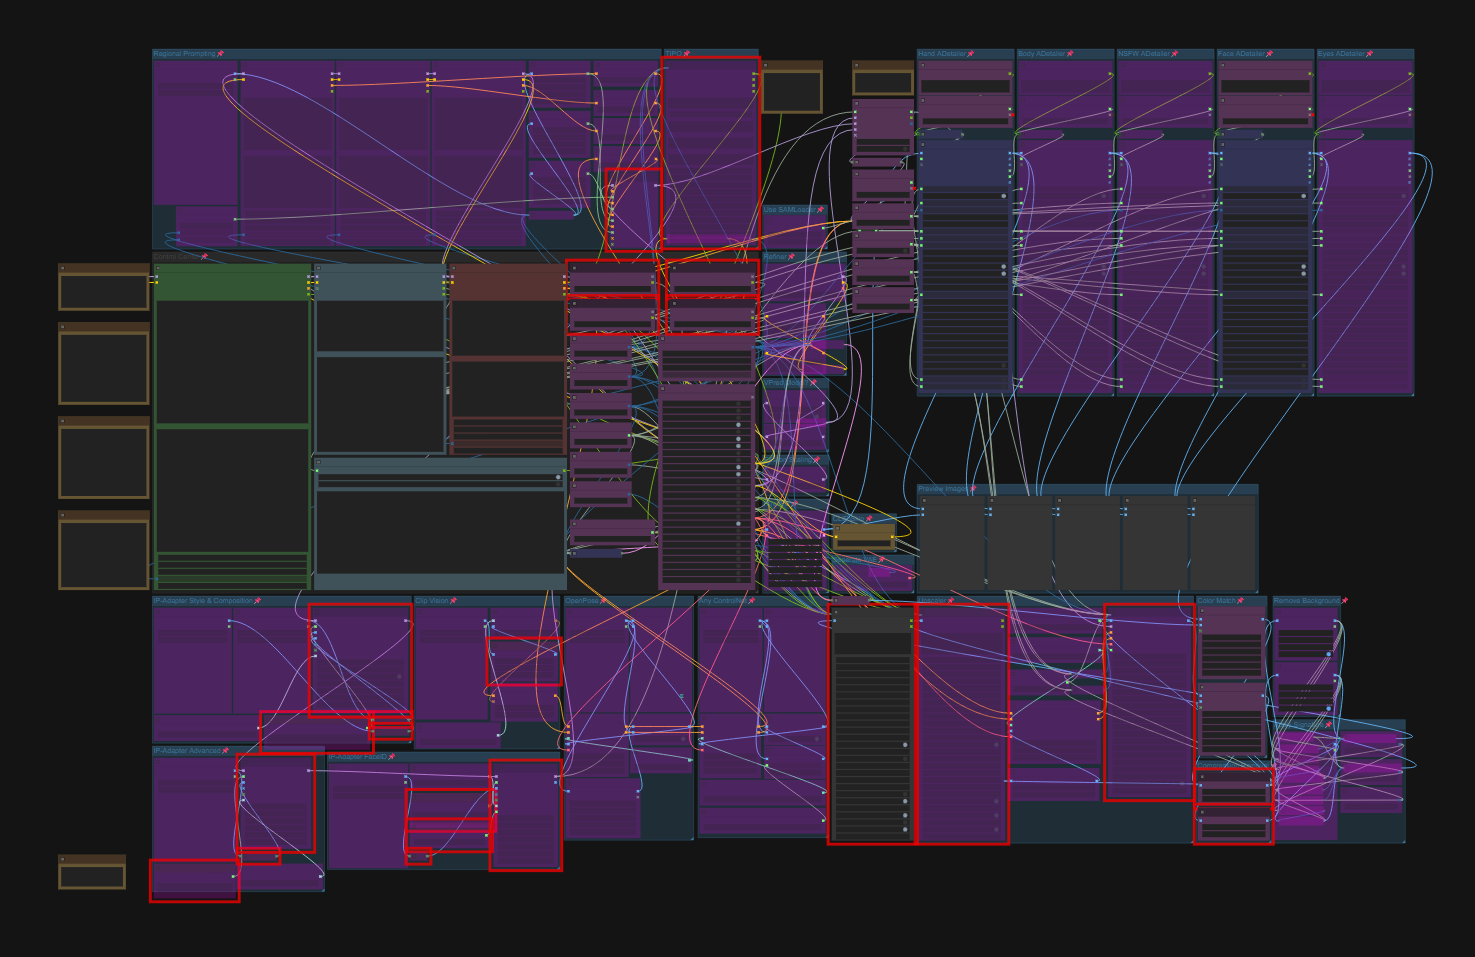This screenshot has width=1475, height=957.
Task: Click the IP-Adapter Advanced title text
Action: [x=187, y=751]
